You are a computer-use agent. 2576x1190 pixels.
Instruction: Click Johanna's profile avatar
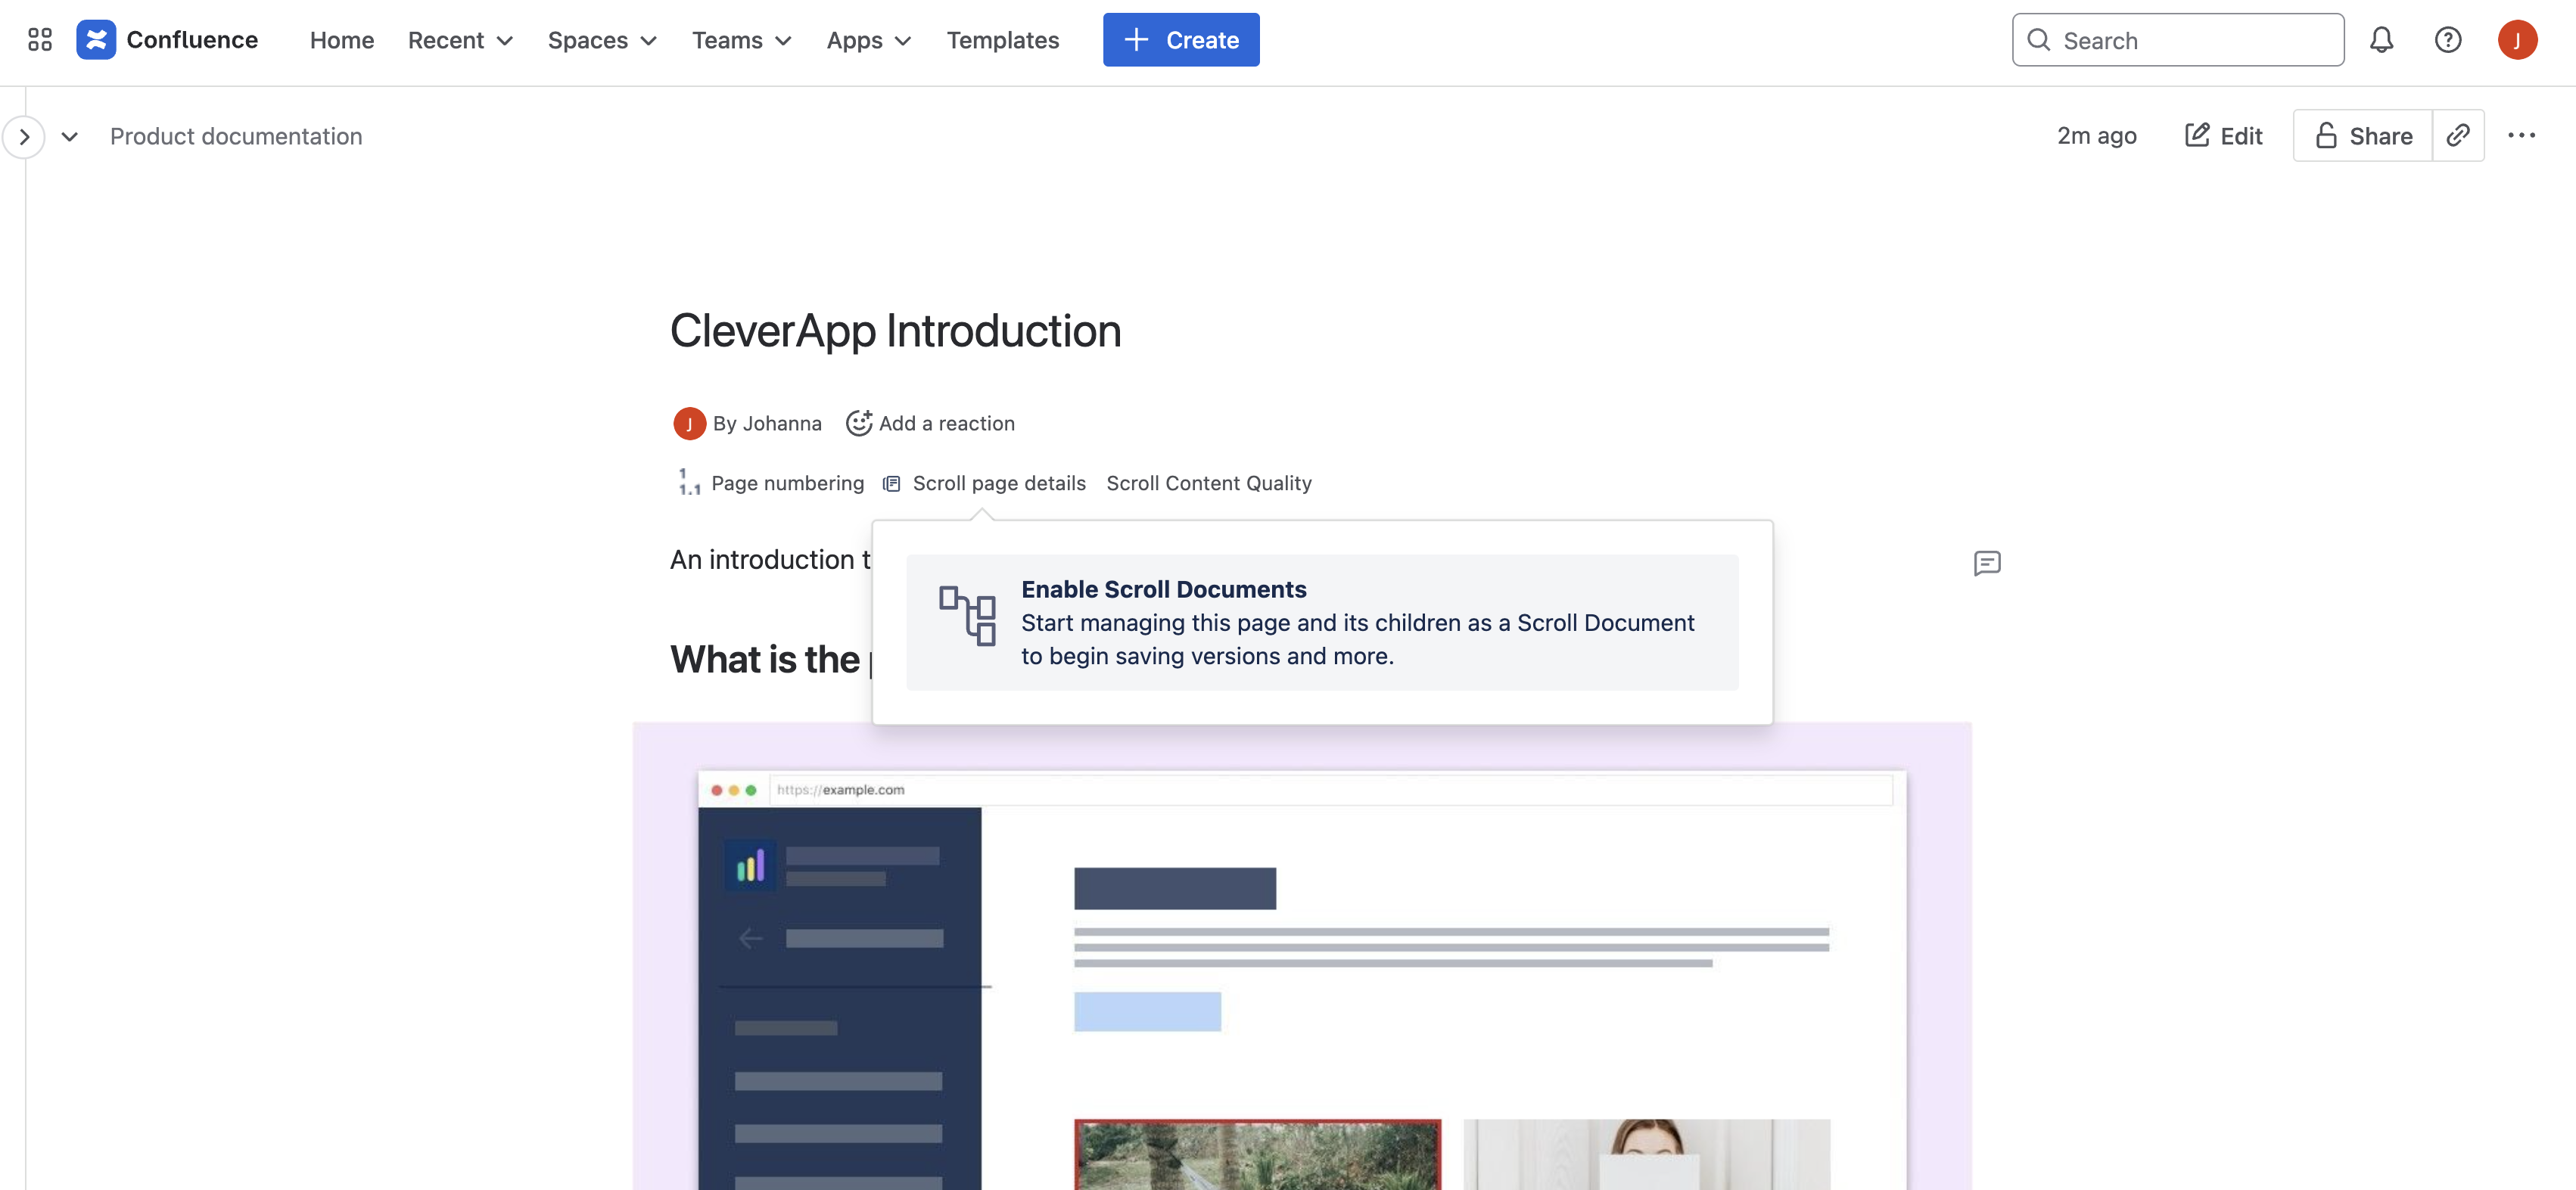click(689, 423)
